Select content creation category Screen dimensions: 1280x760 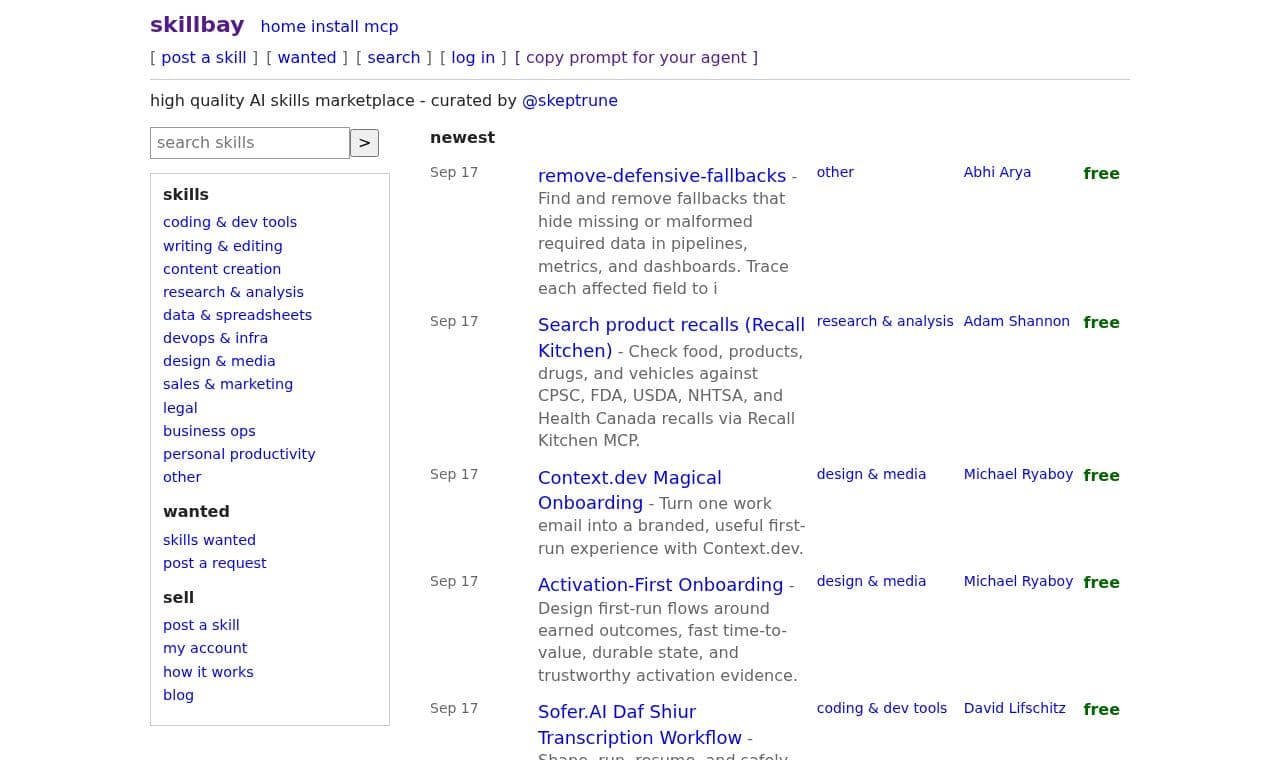222,269
